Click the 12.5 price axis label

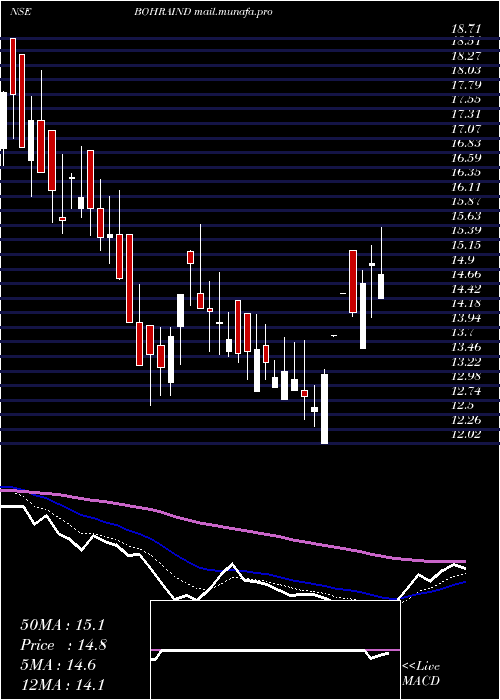point(463,405)
